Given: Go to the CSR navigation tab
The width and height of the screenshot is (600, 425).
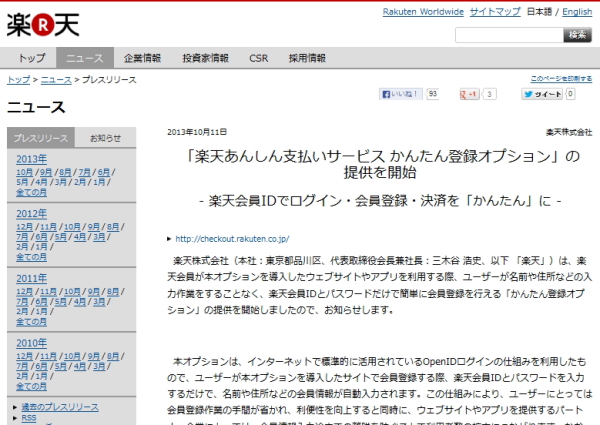Looking at the screenshot, I should pyautogui.click(x=258, y=58).
